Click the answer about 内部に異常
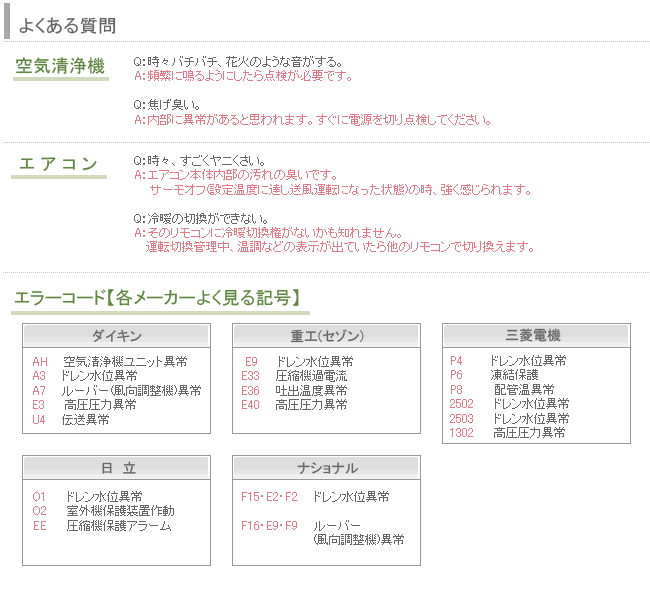650x589 pixels. point(312,120)
